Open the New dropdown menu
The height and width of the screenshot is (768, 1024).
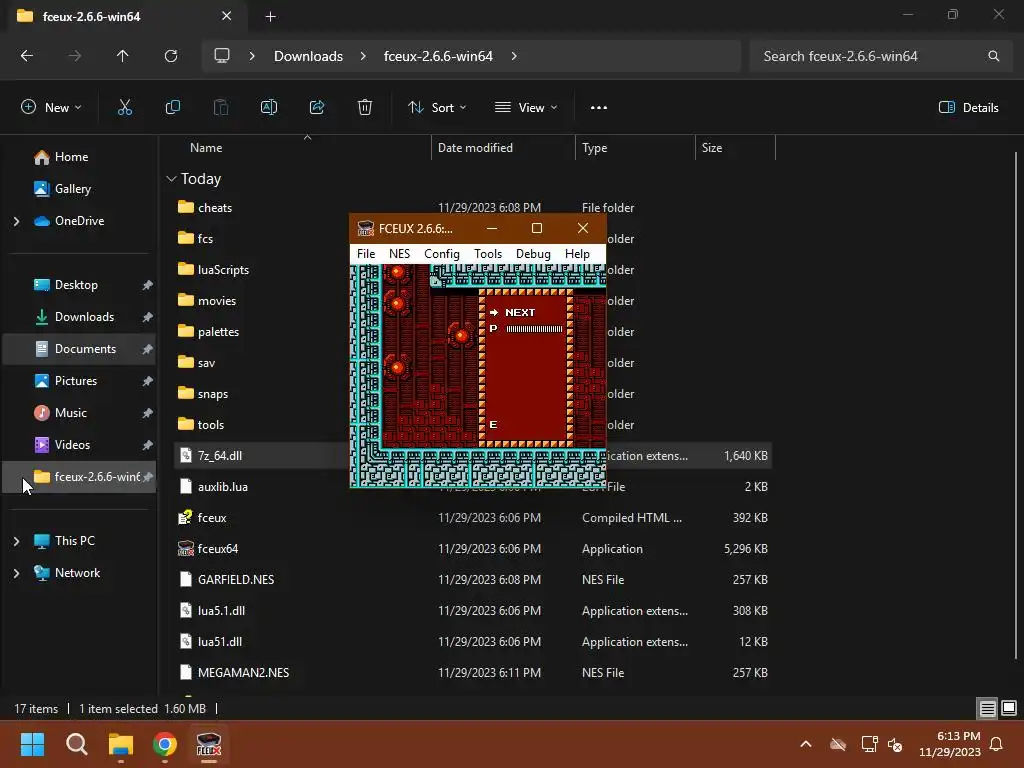[x=51, y=108]
